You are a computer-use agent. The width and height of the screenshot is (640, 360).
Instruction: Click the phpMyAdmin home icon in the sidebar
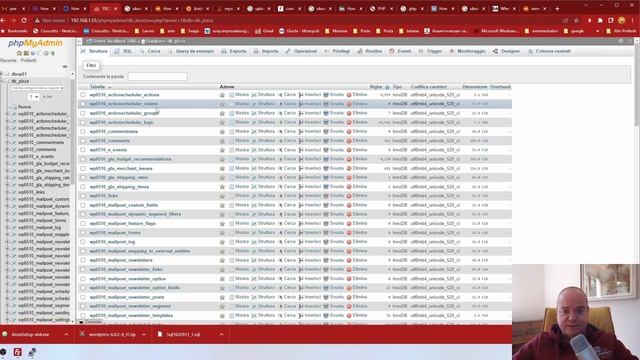tap(19, 53)
